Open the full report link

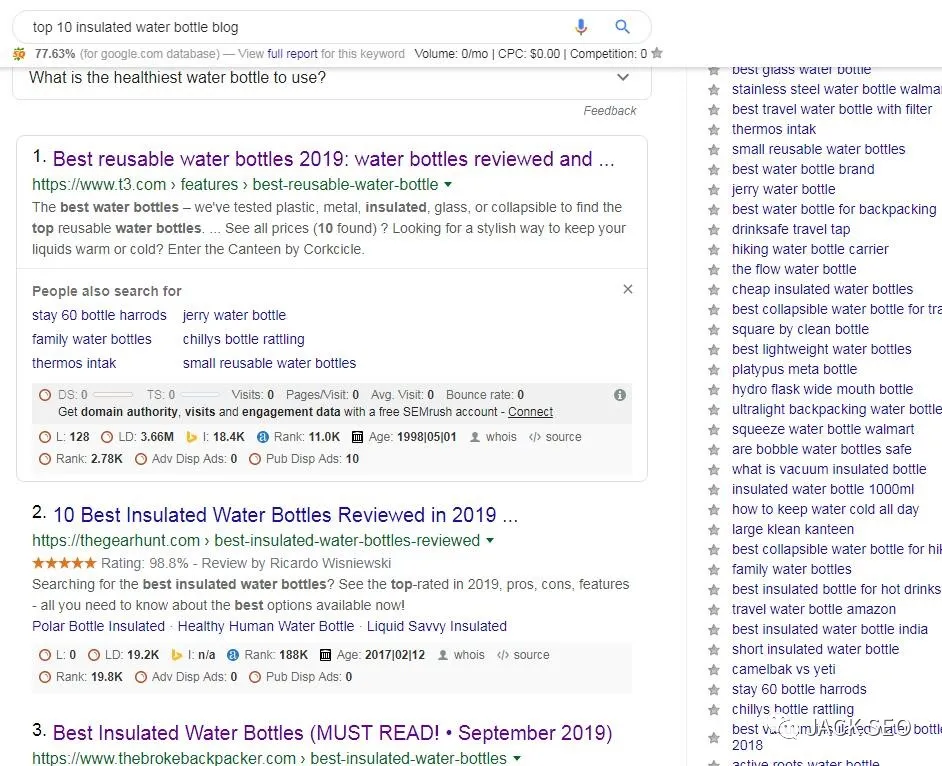[292, 54]
